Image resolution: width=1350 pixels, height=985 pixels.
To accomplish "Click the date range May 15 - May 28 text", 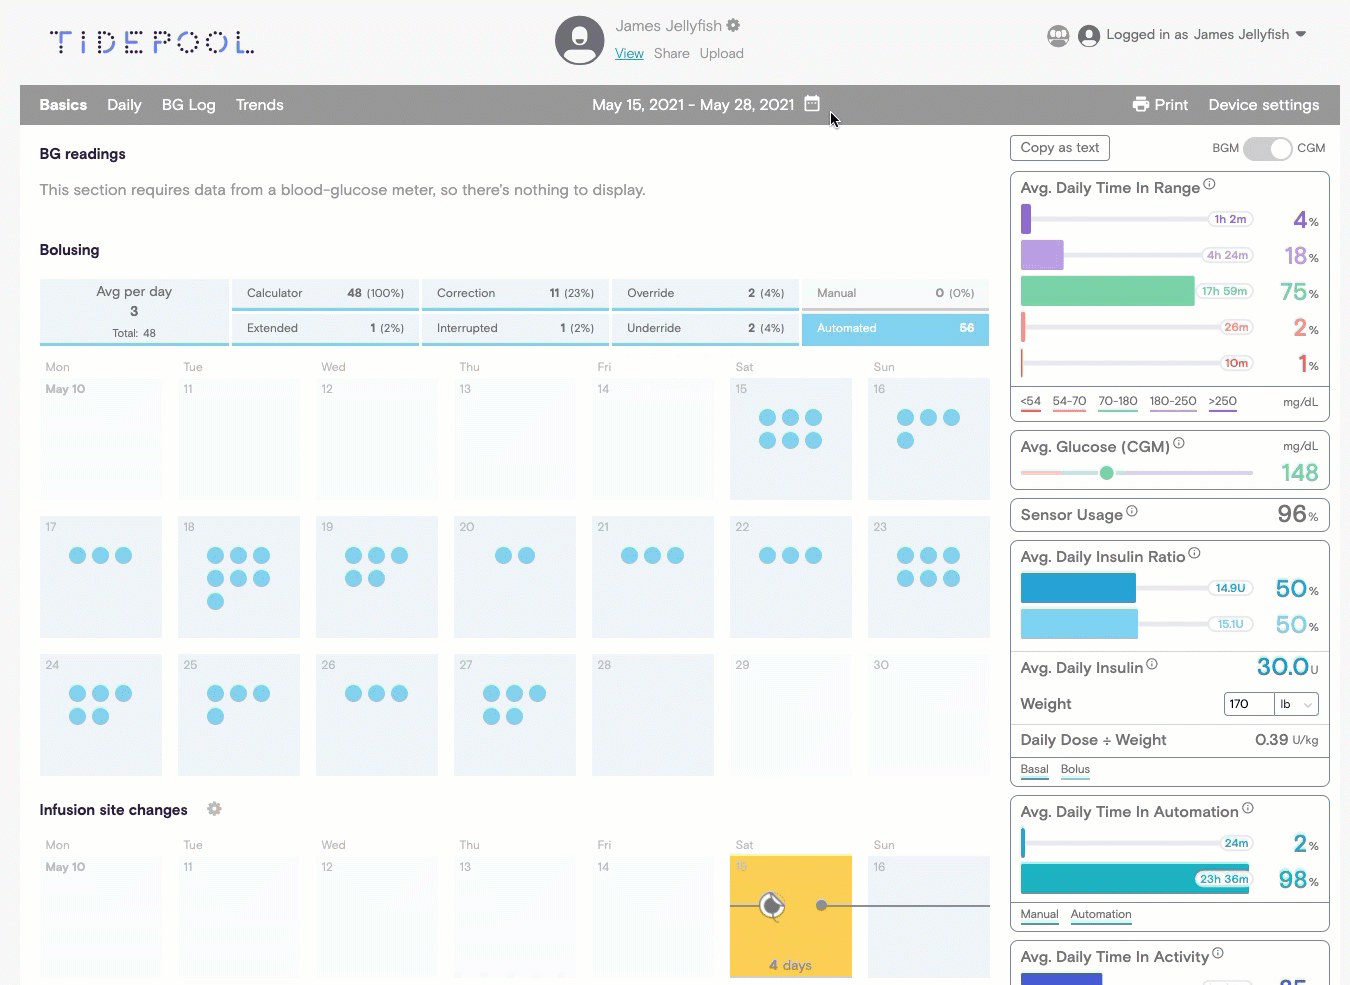I will point(693,105).
